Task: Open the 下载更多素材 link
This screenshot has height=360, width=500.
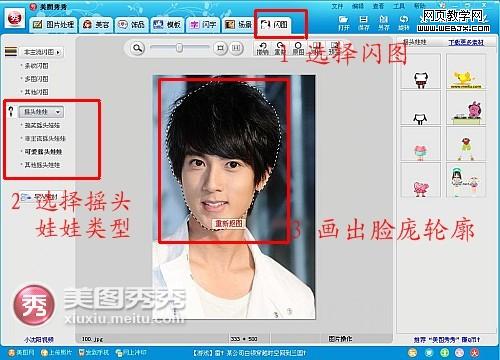Action: (466, 42)
